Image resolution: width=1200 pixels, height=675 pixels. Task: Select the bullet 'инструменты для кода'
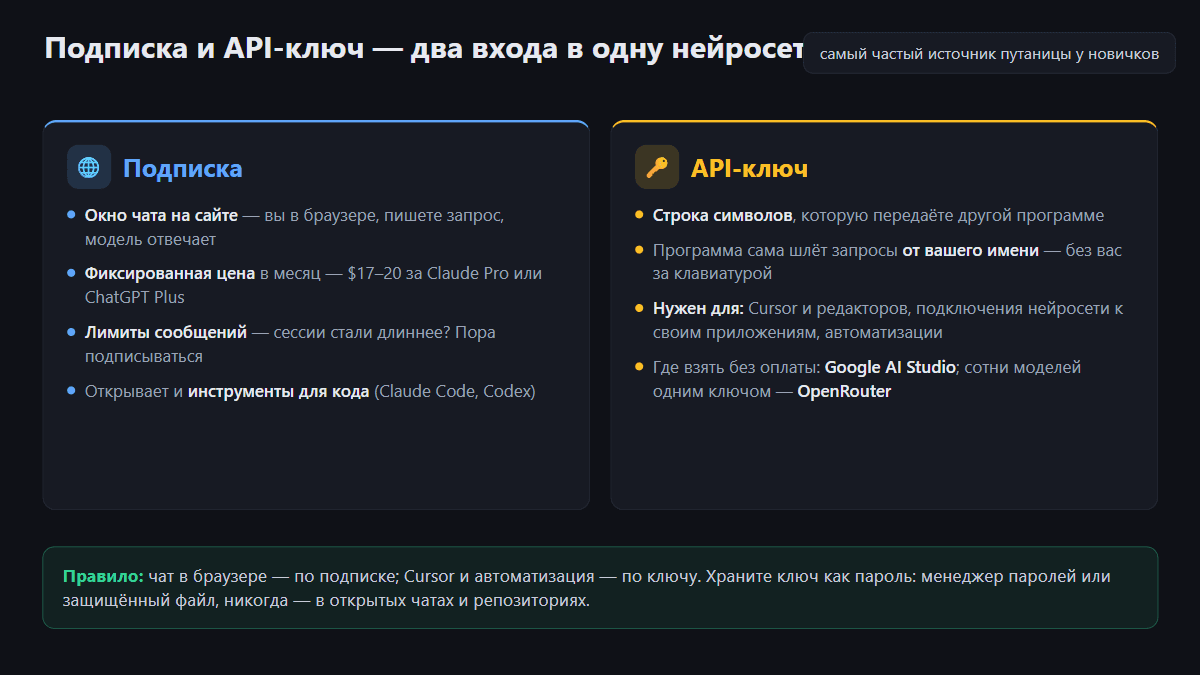[302, 391]
